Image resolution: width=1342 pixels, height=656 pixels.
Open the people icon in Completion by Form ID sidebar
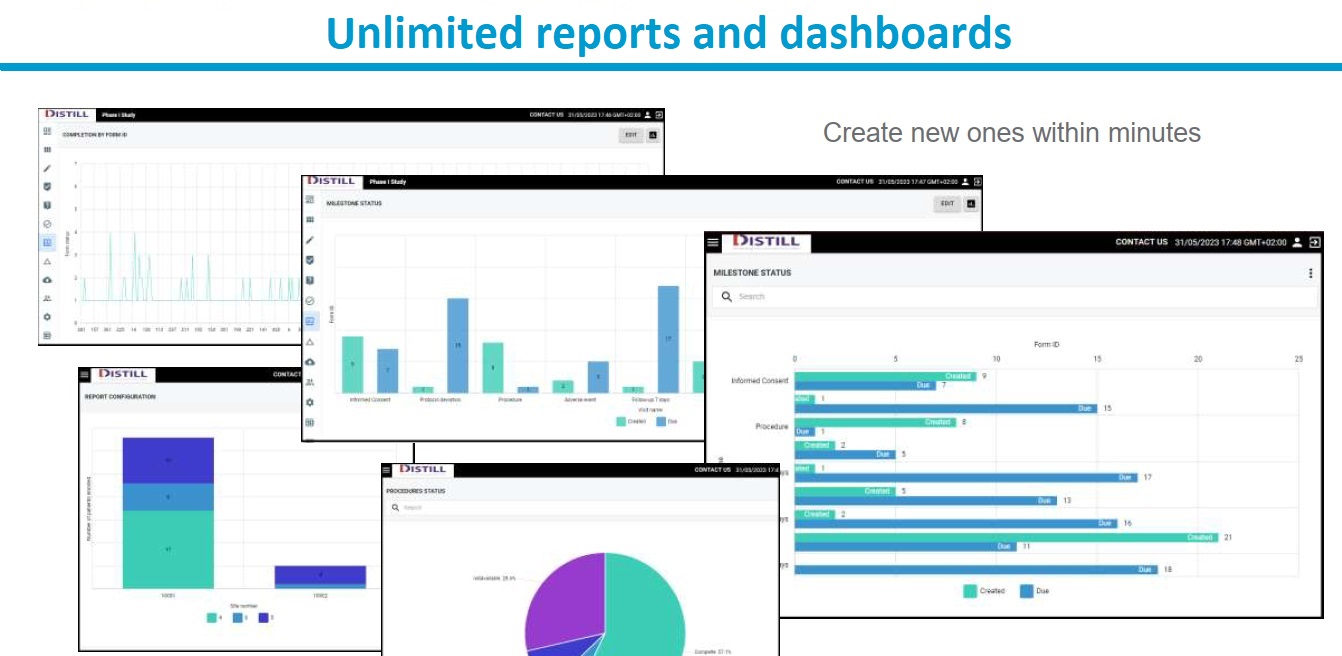[47, 298]
